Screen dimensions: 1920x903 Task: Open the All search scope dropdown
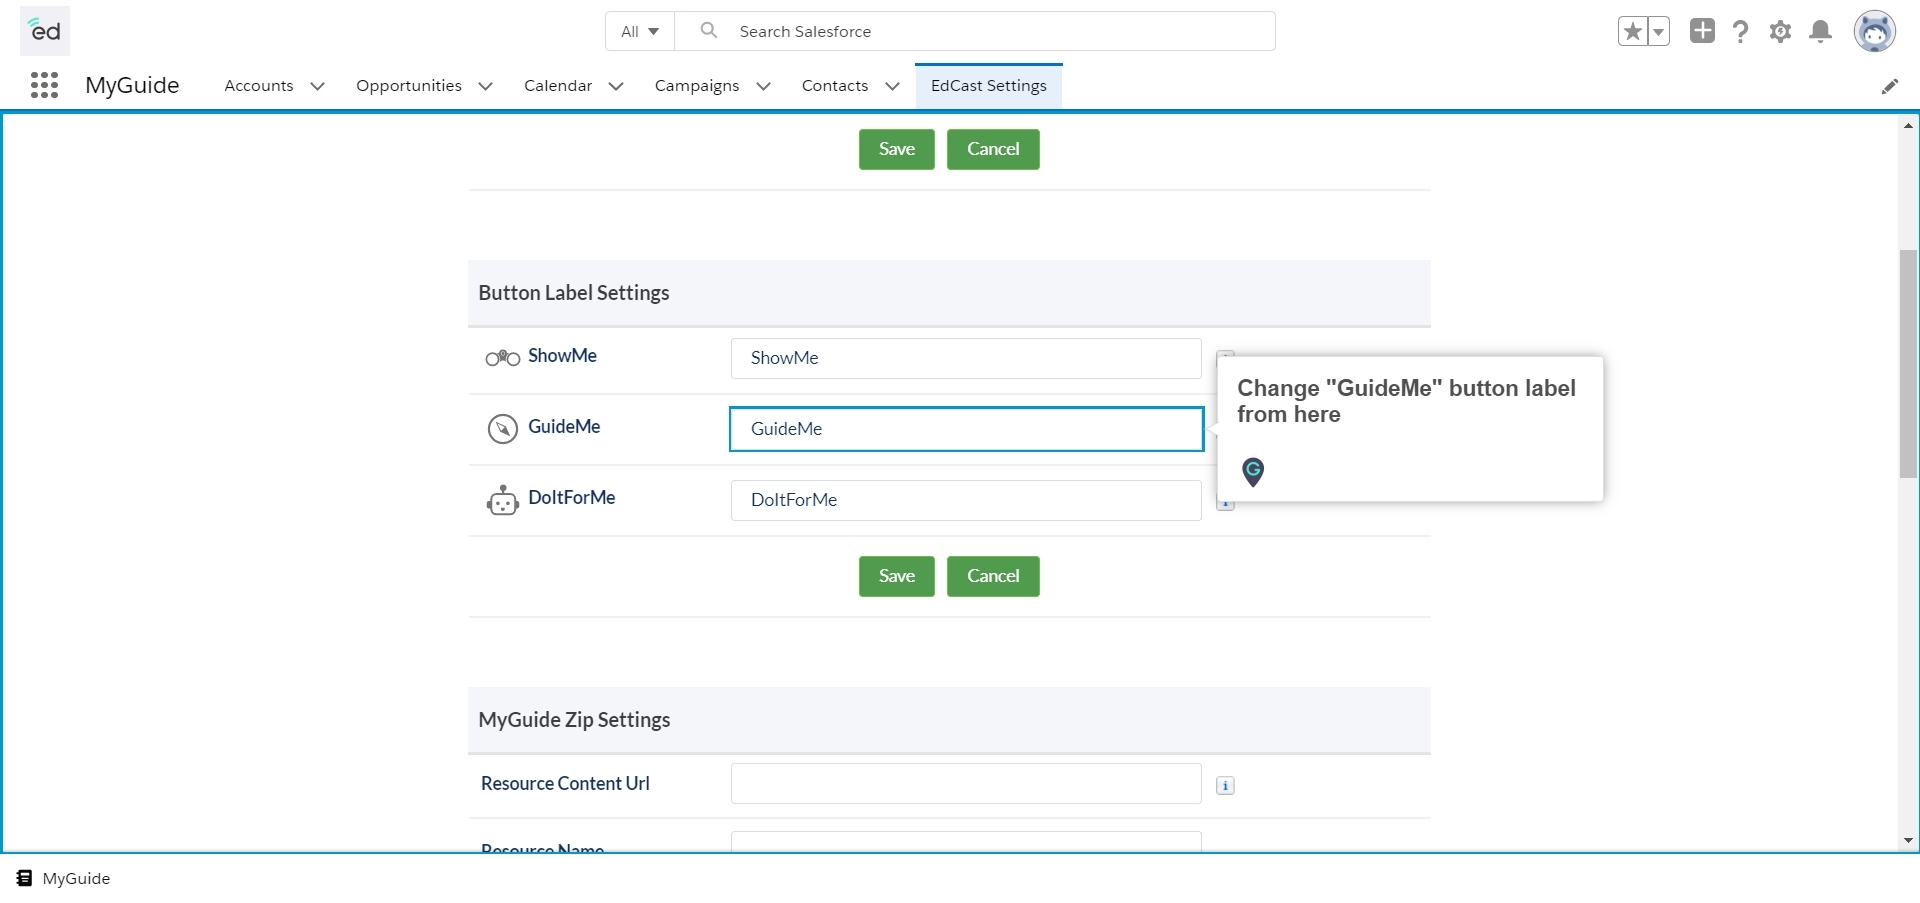pos(640,31)
